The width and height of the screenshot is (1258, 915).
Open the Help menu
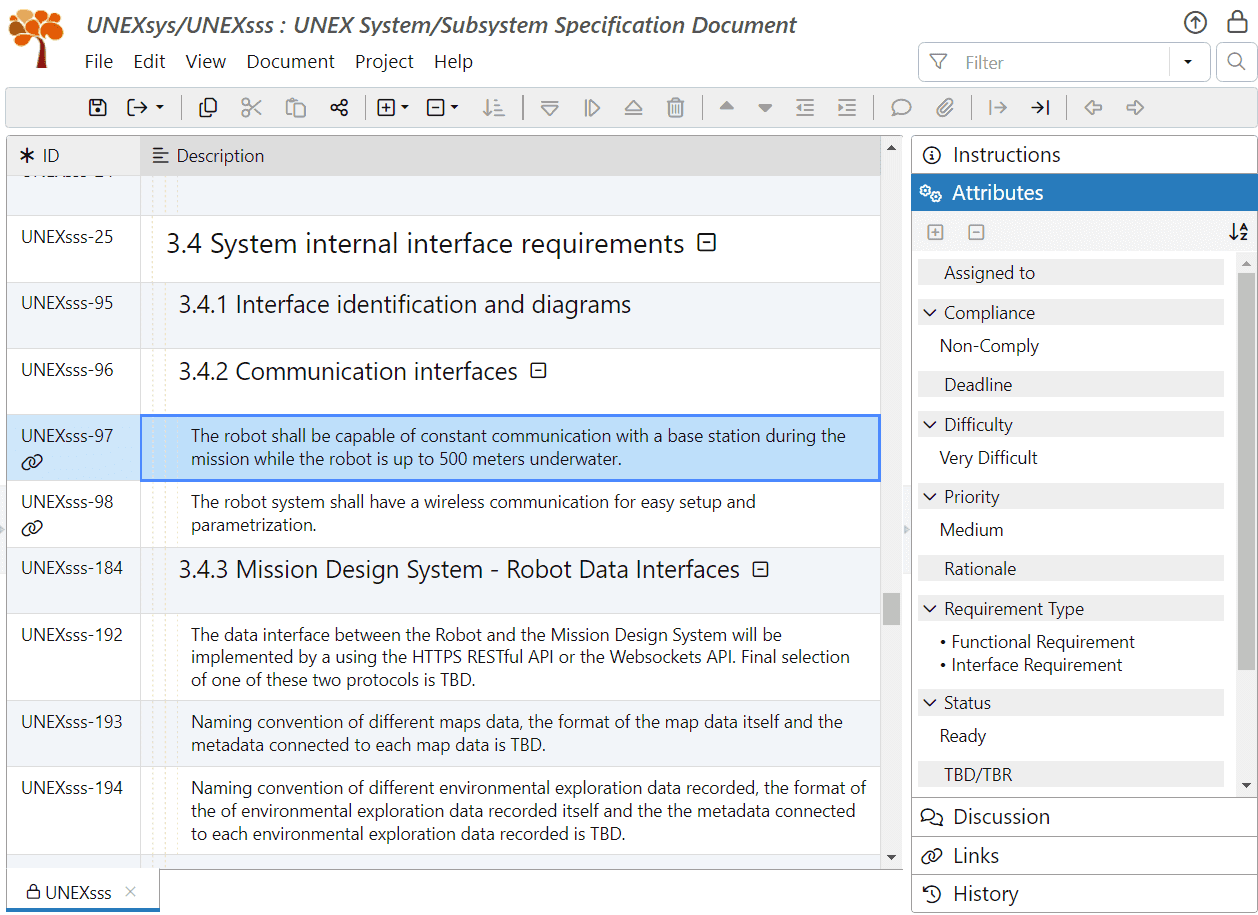click(x=453, y=62)
